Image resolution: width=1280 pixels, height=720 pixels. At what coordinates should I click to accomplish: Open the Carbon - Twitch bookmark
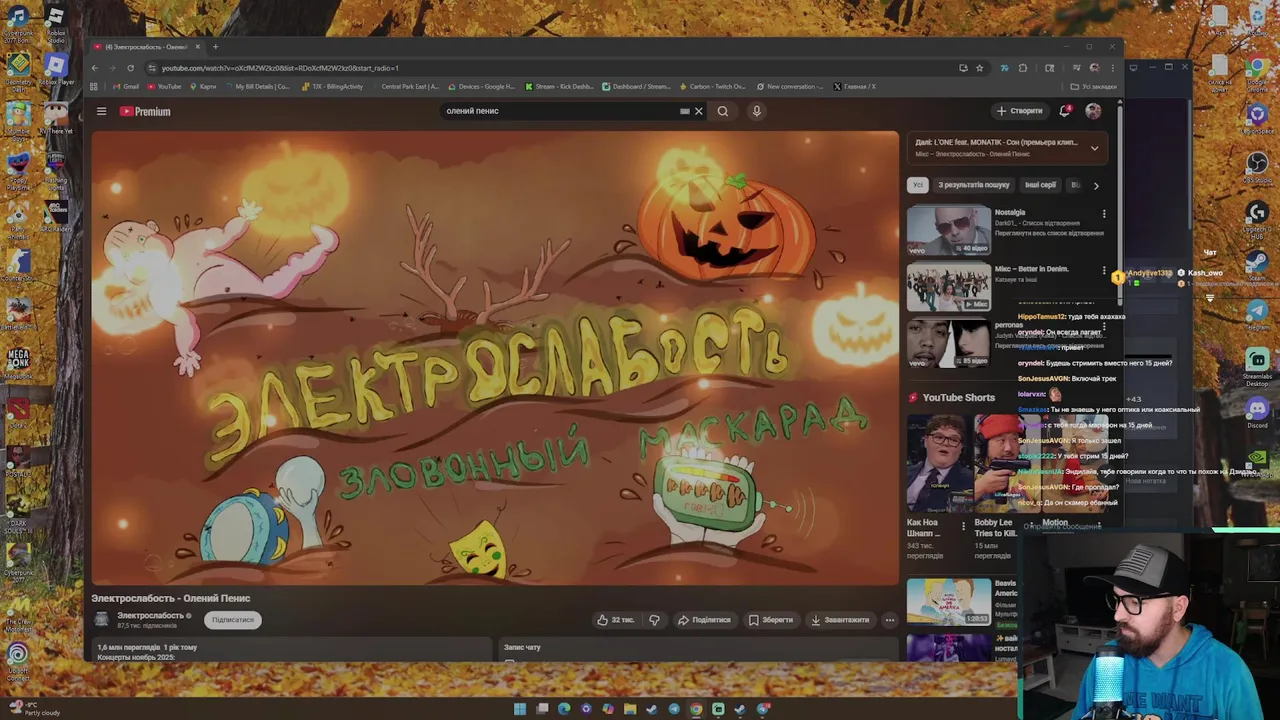(713, 87)
